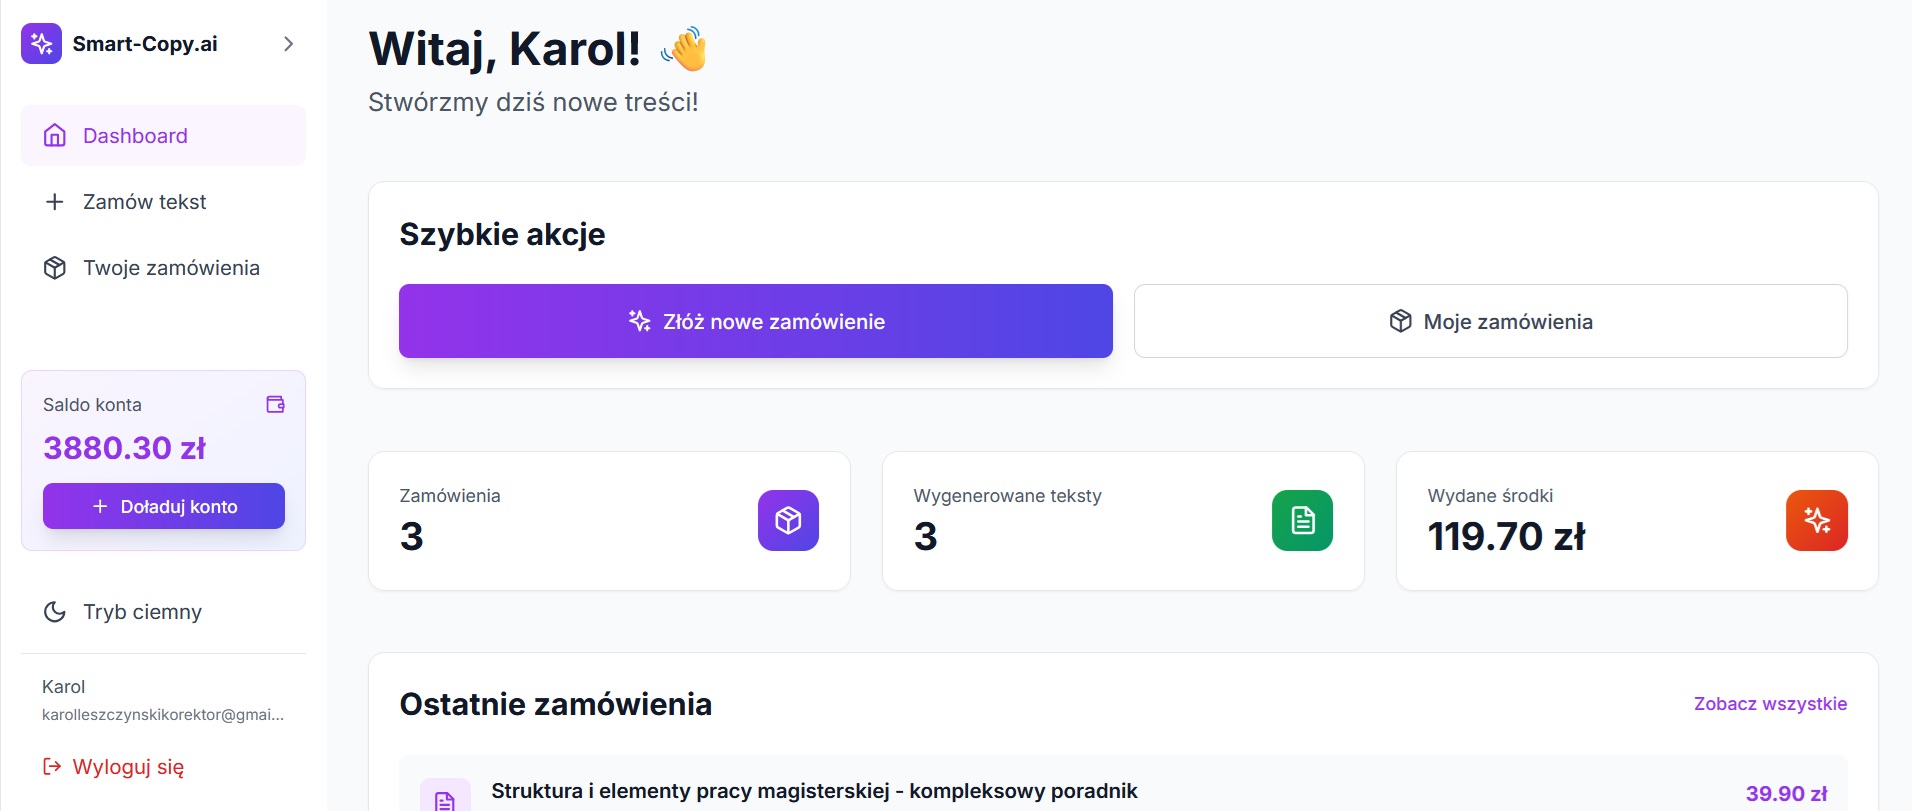
Task: Click the wallet icon in the Saldo konta card
Action: pyautogui.click(x=275, y=404)
